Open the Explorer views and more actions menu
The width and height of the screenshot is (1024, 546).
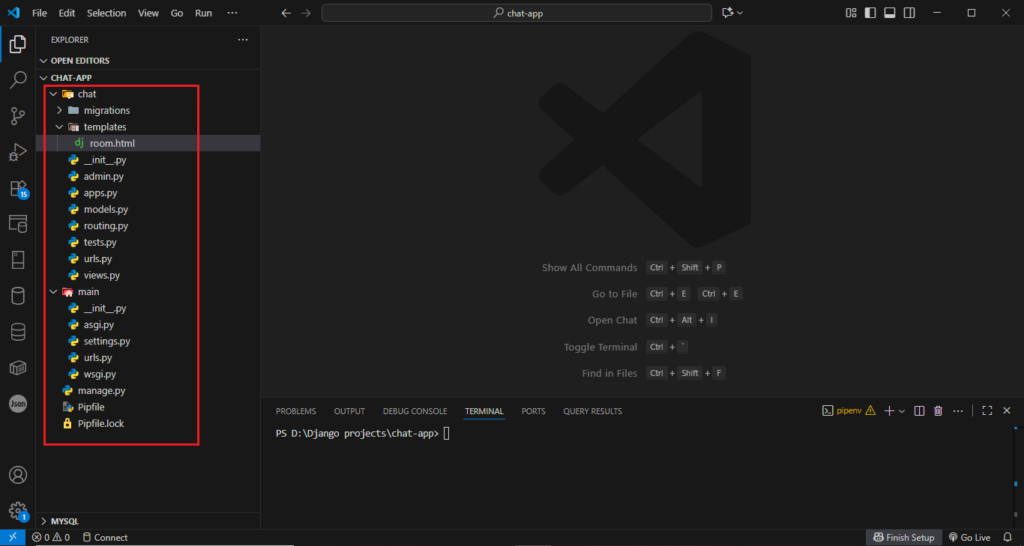tap(243, 40)
